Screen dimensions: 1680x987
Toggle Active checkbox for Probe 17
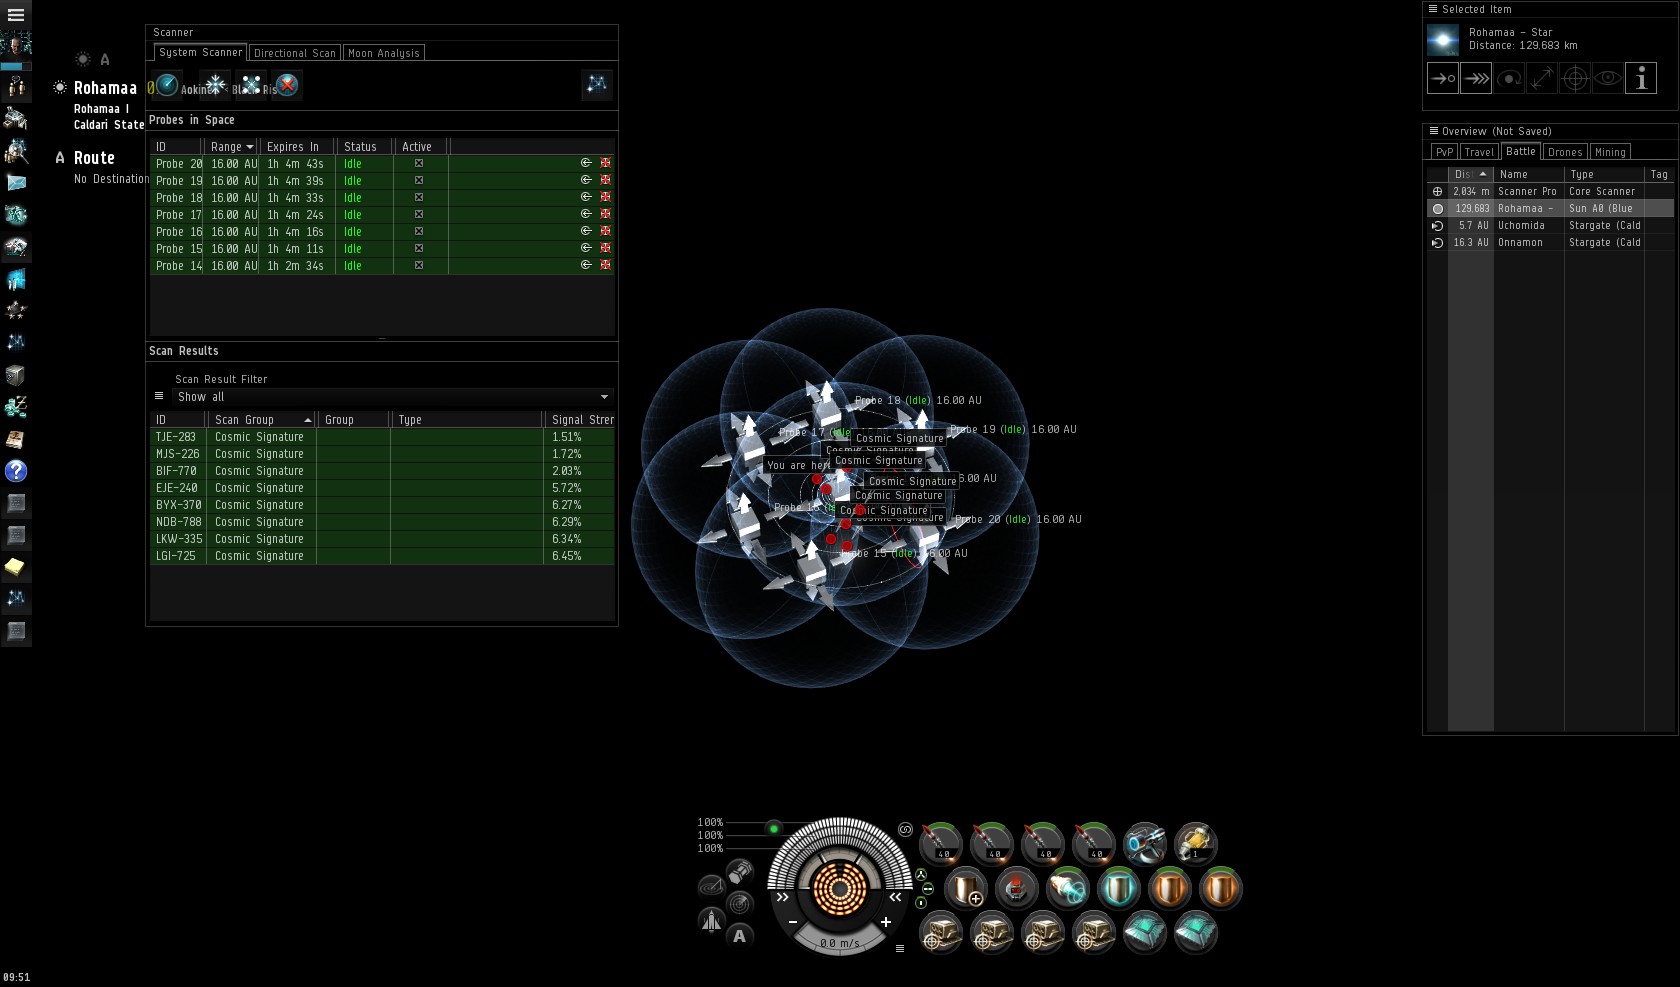(419, 214)
